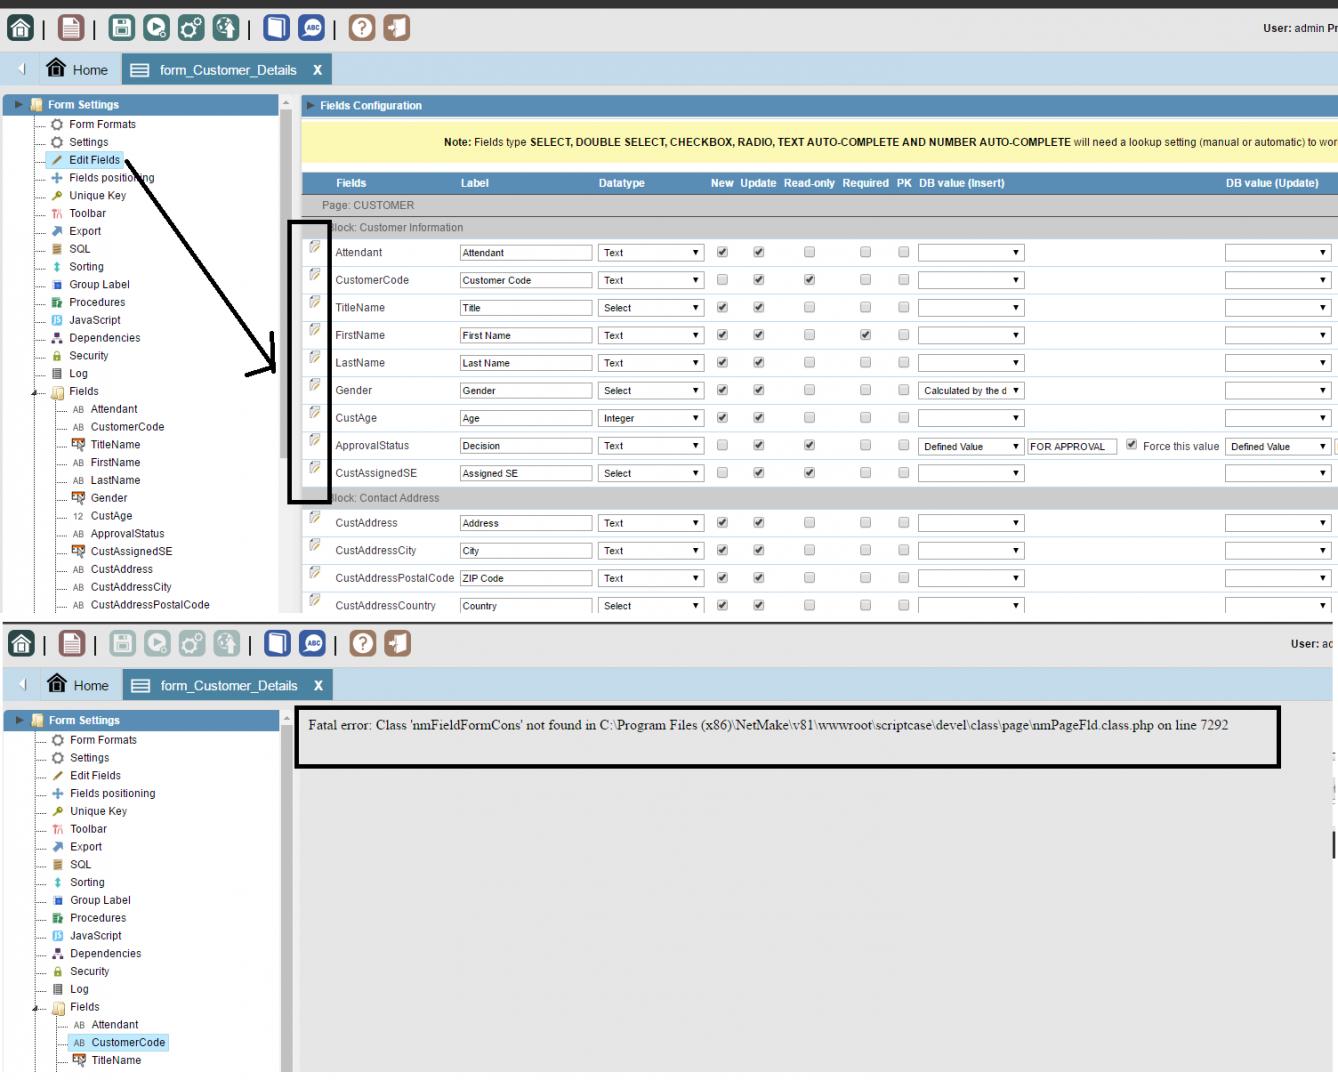Click the ABC language icon in the upper toolbar
The image size is (1338, 1080).
(x=312, y=28)
